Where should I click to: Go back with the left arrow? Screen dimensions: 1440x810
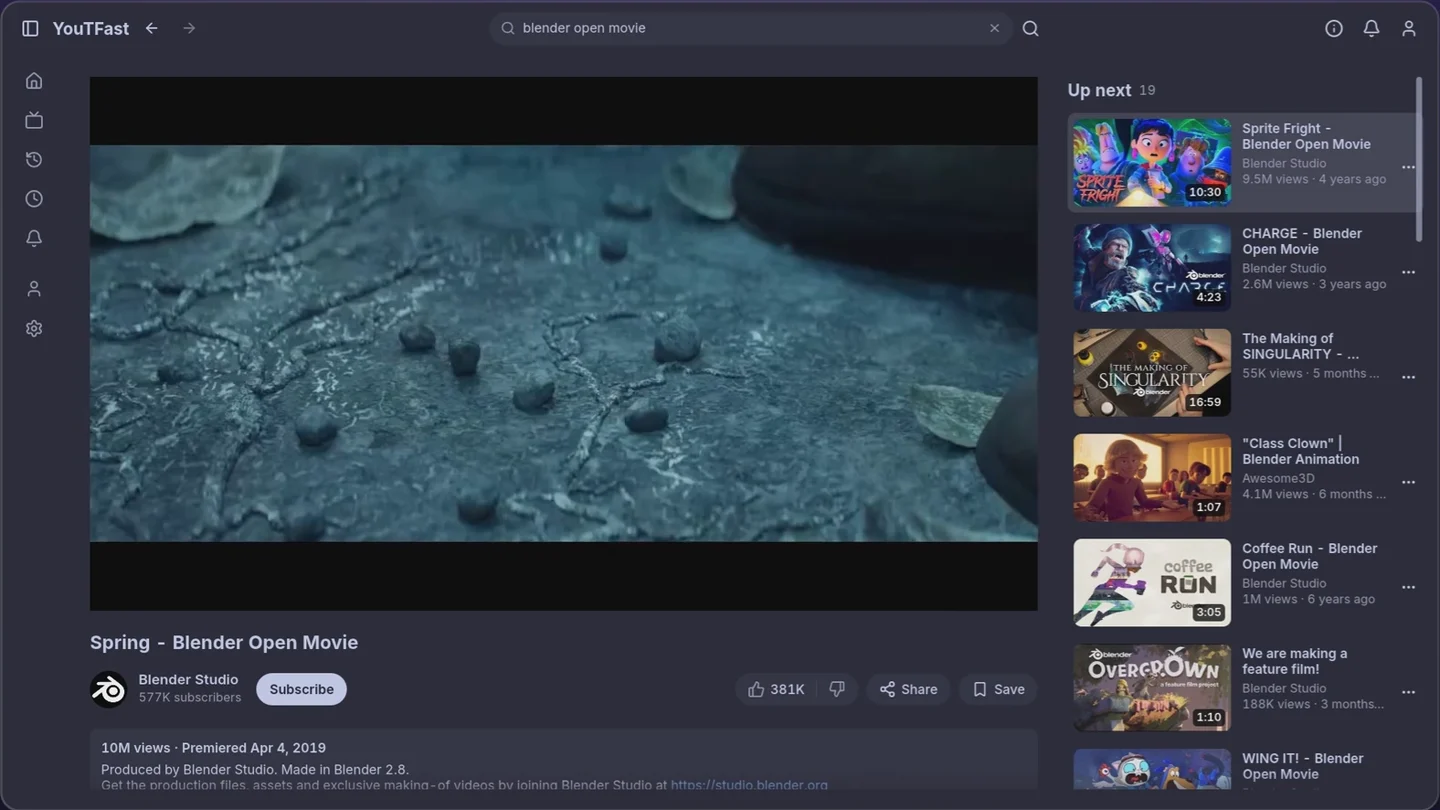pos(152,28)
